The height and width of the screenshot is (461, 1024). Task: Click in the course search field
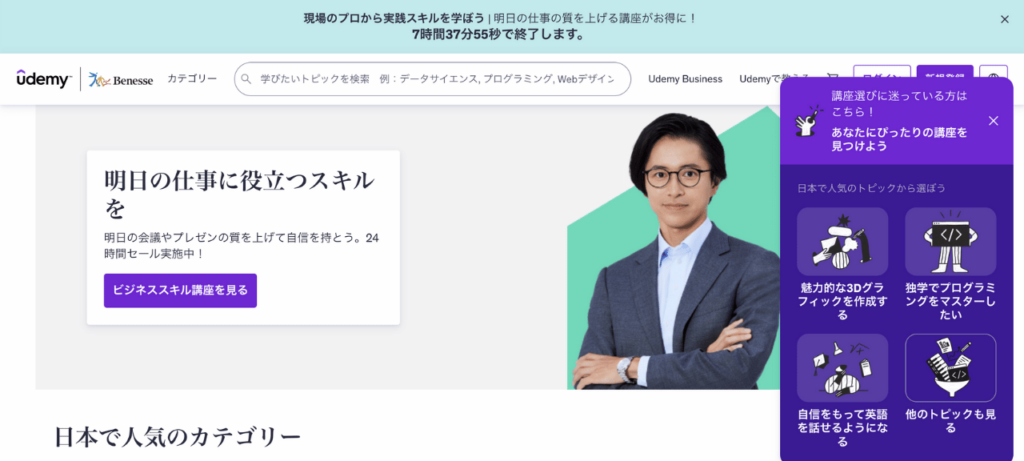click(432, 79)
